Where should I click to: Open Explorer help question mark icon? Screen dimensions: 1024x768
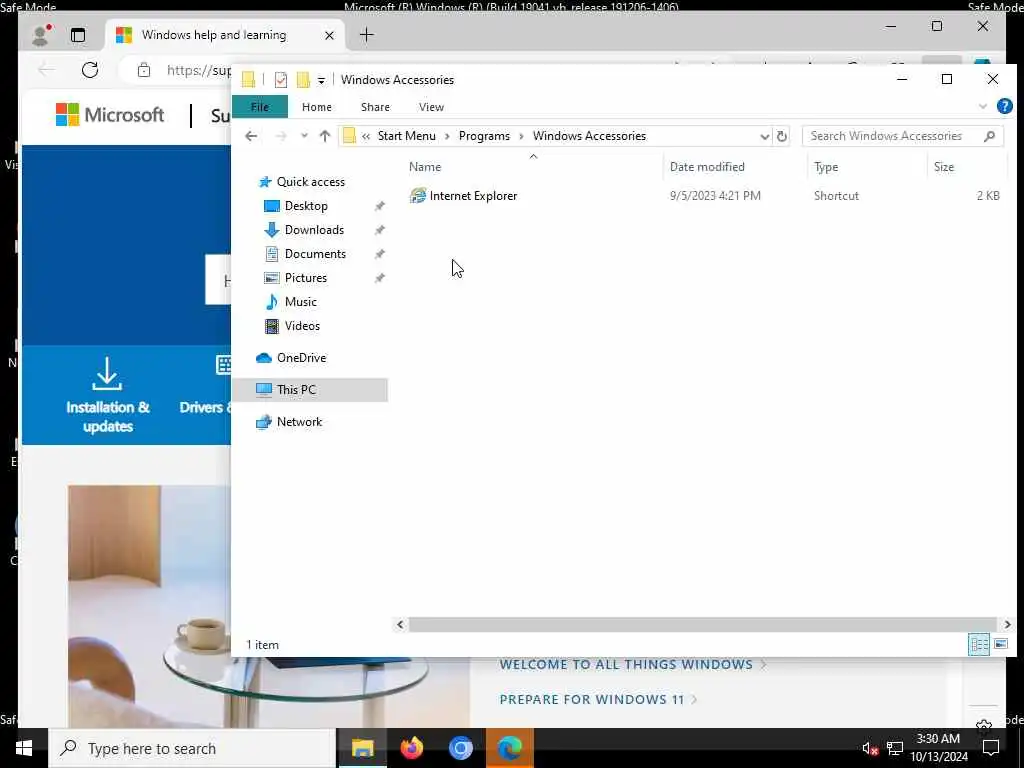click(x=1004, y=106)
